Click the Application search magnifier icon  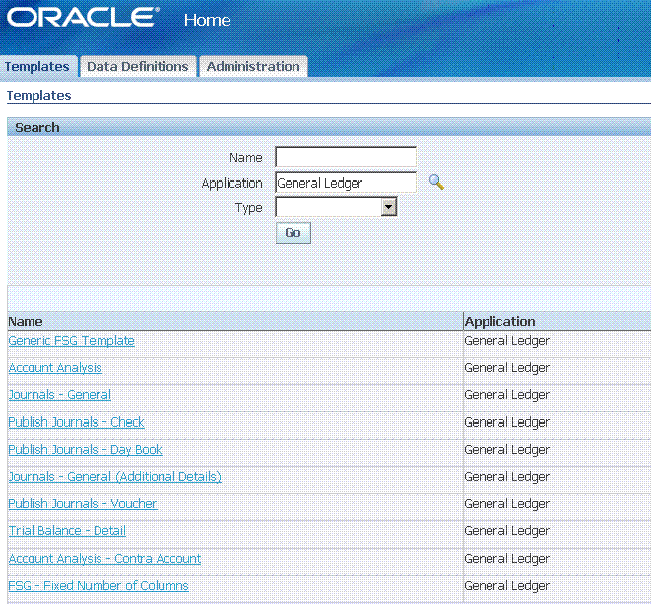[435, 182]
